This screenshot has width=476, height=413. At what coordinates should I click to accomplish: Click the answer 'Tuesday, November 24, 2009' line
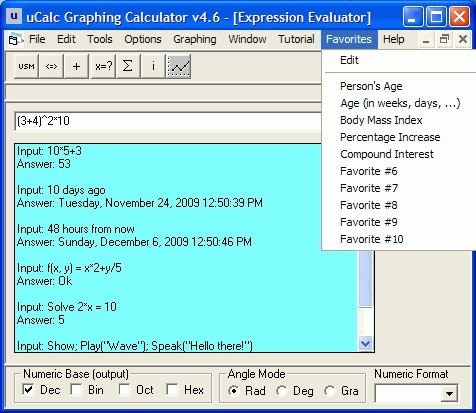point(140,203)
